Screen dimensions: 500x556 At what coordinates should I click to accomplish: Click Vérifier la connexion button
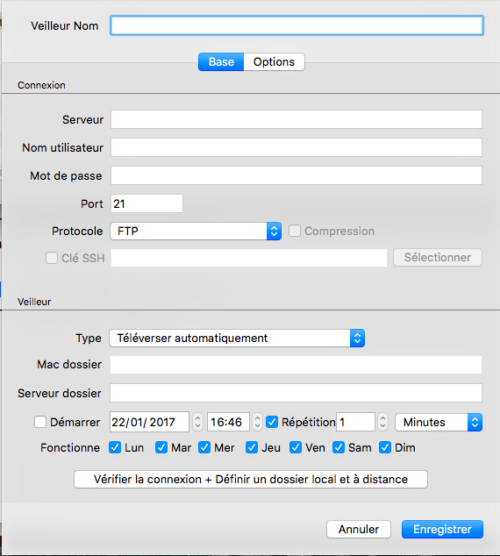pos(251,479)
